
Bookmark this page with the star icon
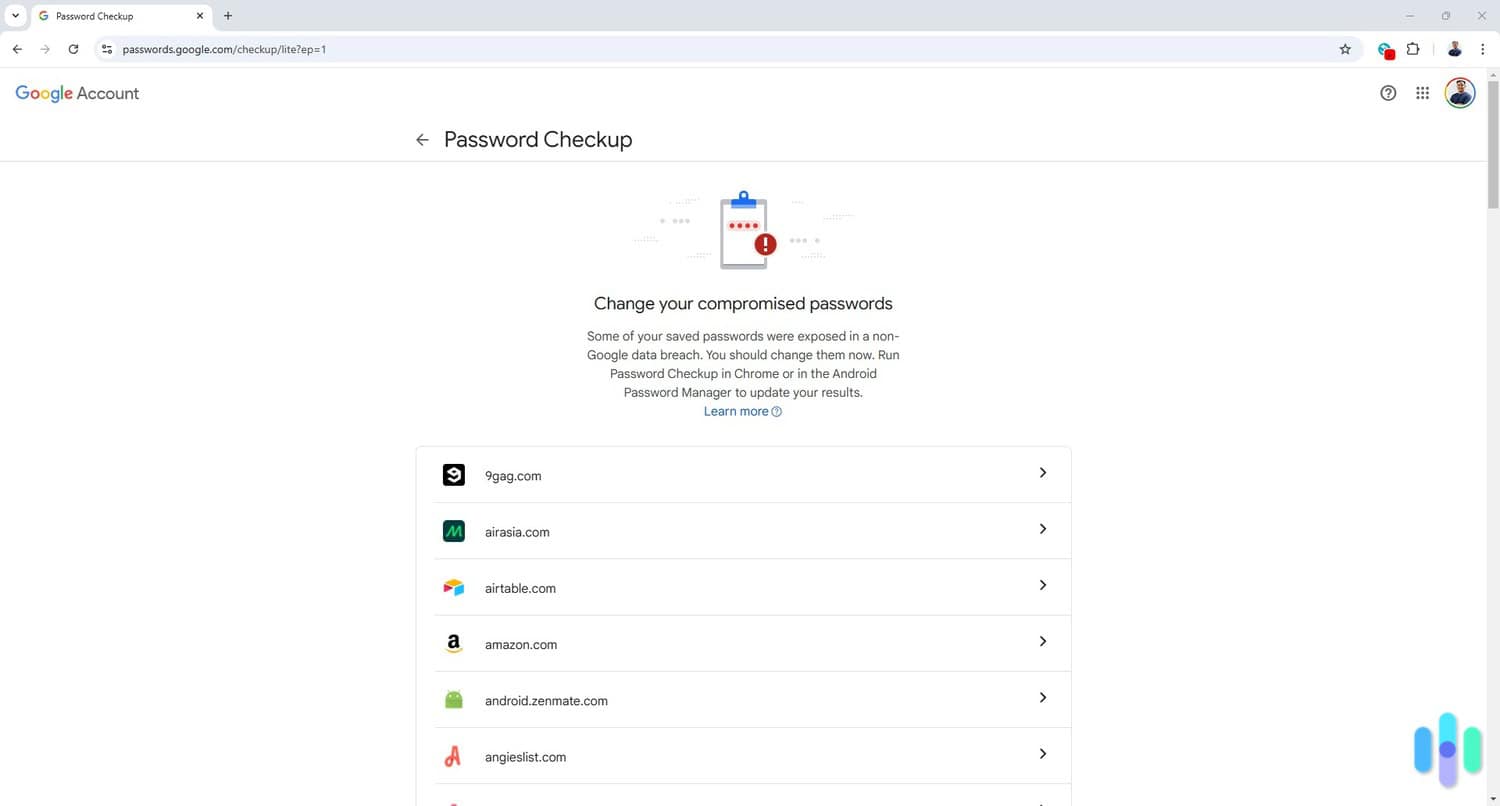(1345, 49)
